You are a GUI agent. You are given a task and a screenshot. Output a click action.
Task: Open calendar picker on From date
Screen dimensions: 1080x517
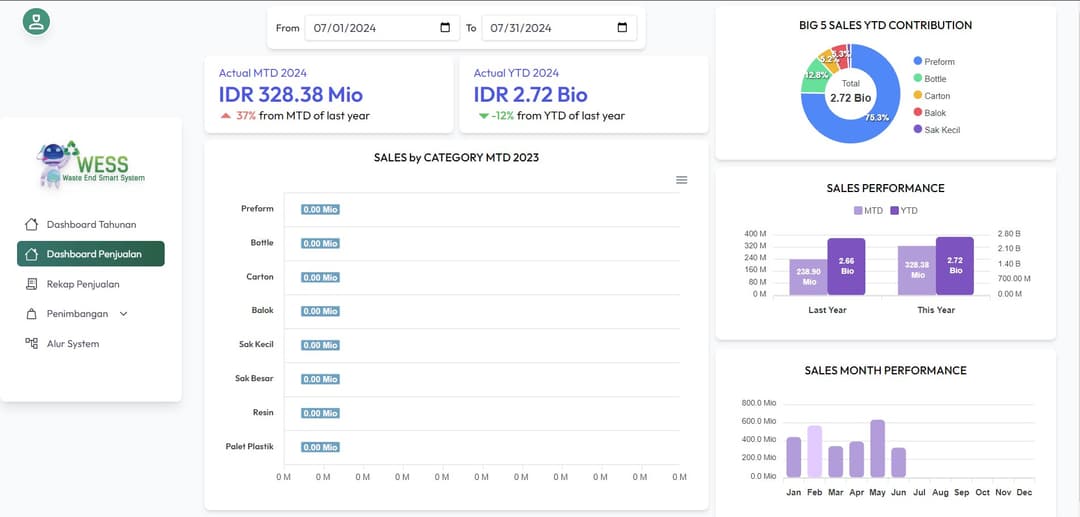445,28
